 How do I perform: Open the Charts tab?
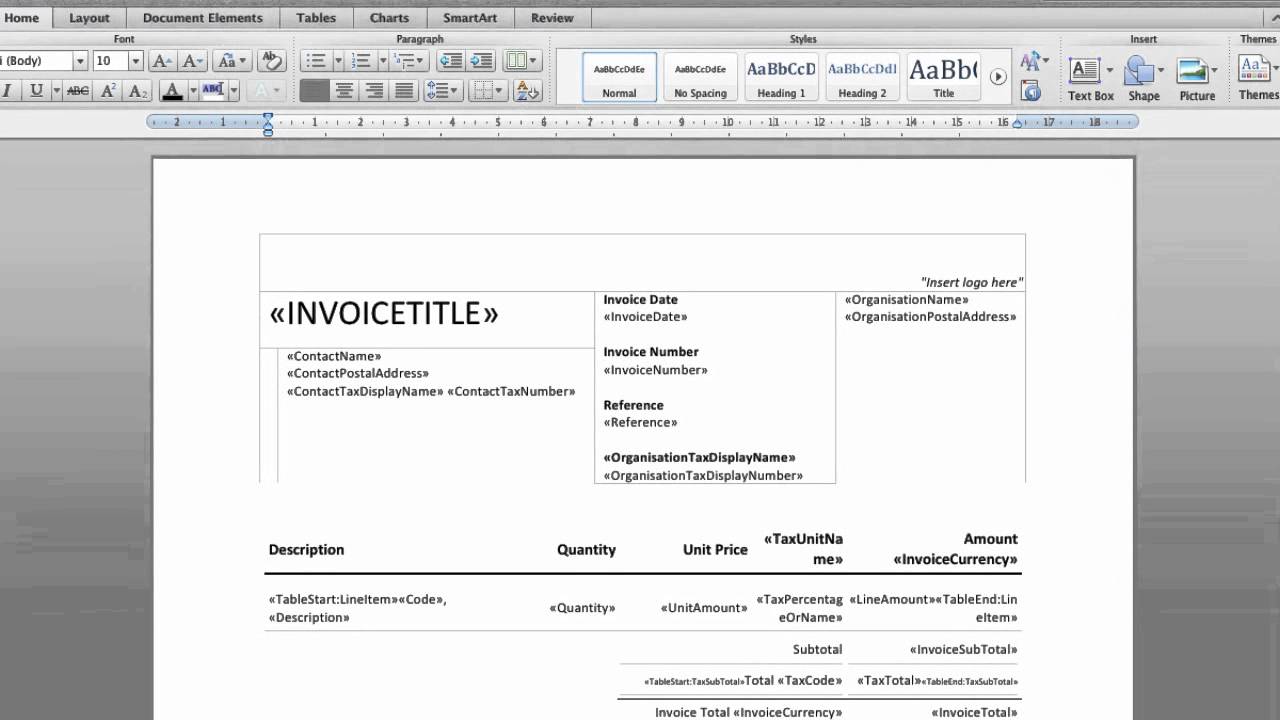[389, 18]
